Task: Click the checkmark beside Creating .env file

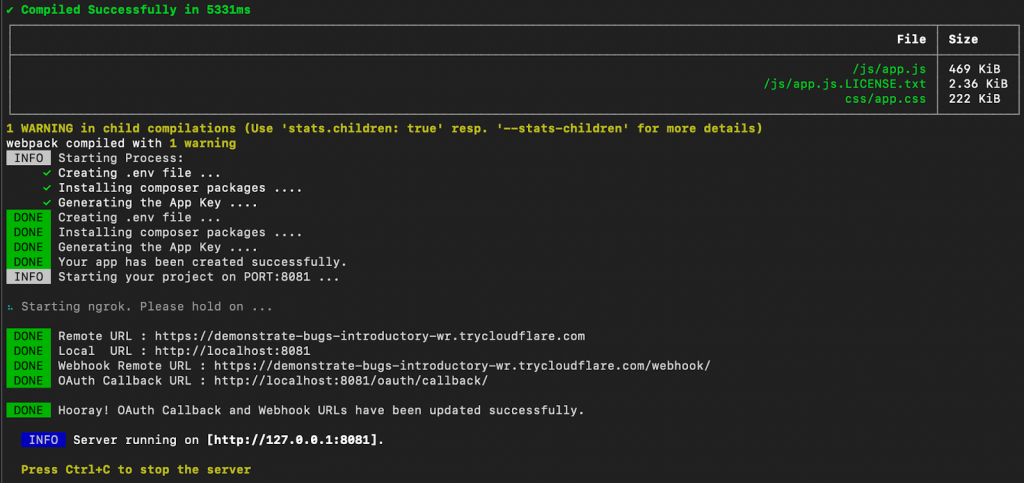Action: coord(47,173)
